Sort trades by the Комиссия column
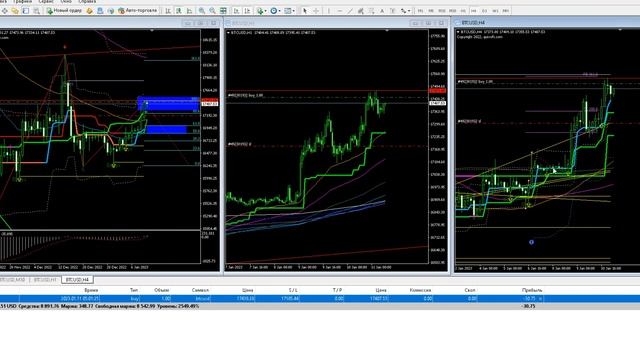 pyautogui.click(x=420, y=290)
